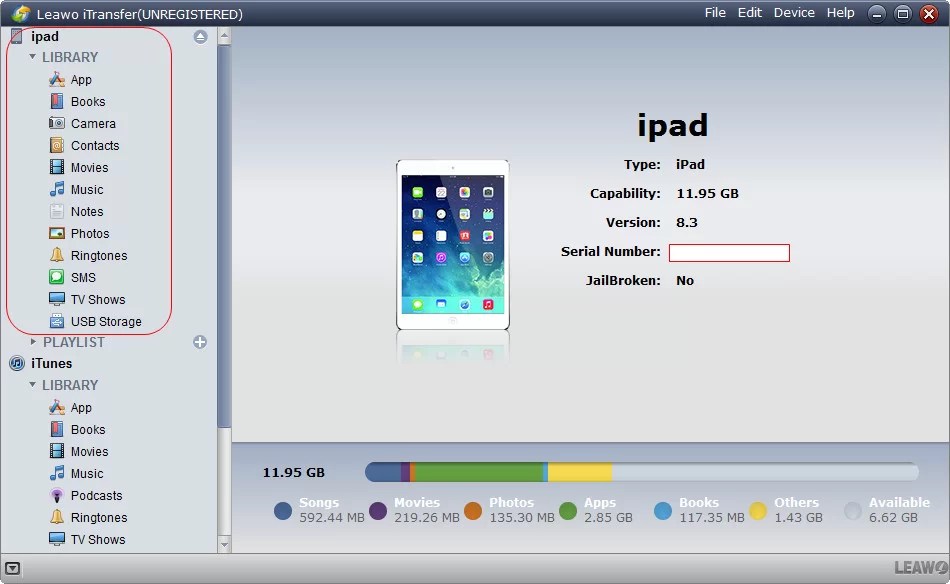Maximize the Leawo iTransfer window
This screenshot has width=950, height=584.
pyautogui.click(x=902, y=14)
